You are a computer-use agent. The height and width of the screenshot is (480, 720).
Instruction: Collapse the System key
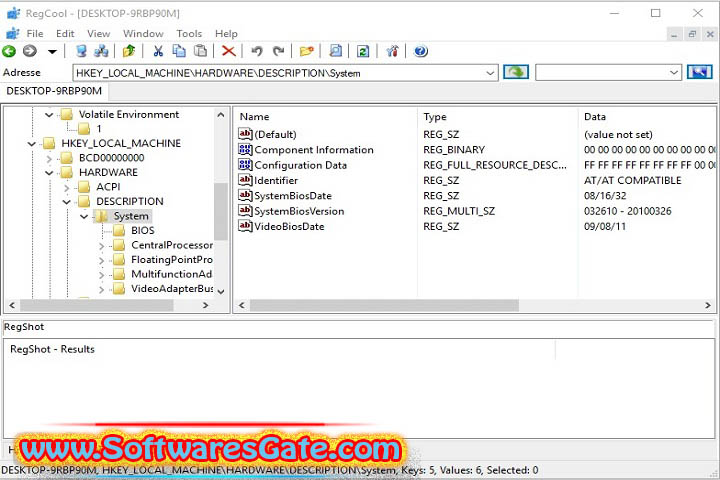84,216
